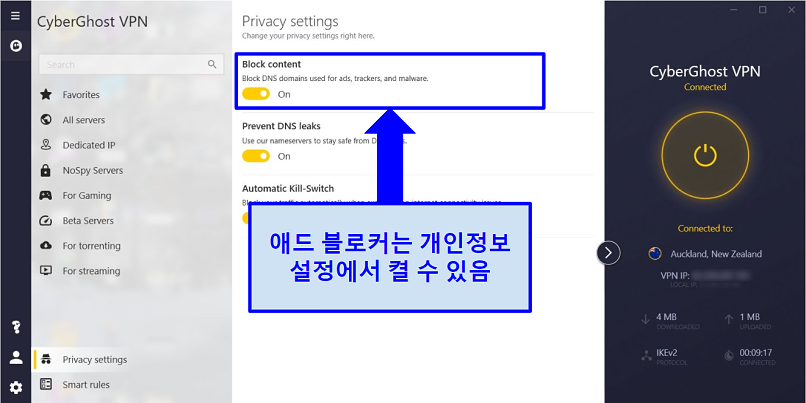Open the user account icon
The height and width of the screenshot is (403, 806).
[16, 357]
